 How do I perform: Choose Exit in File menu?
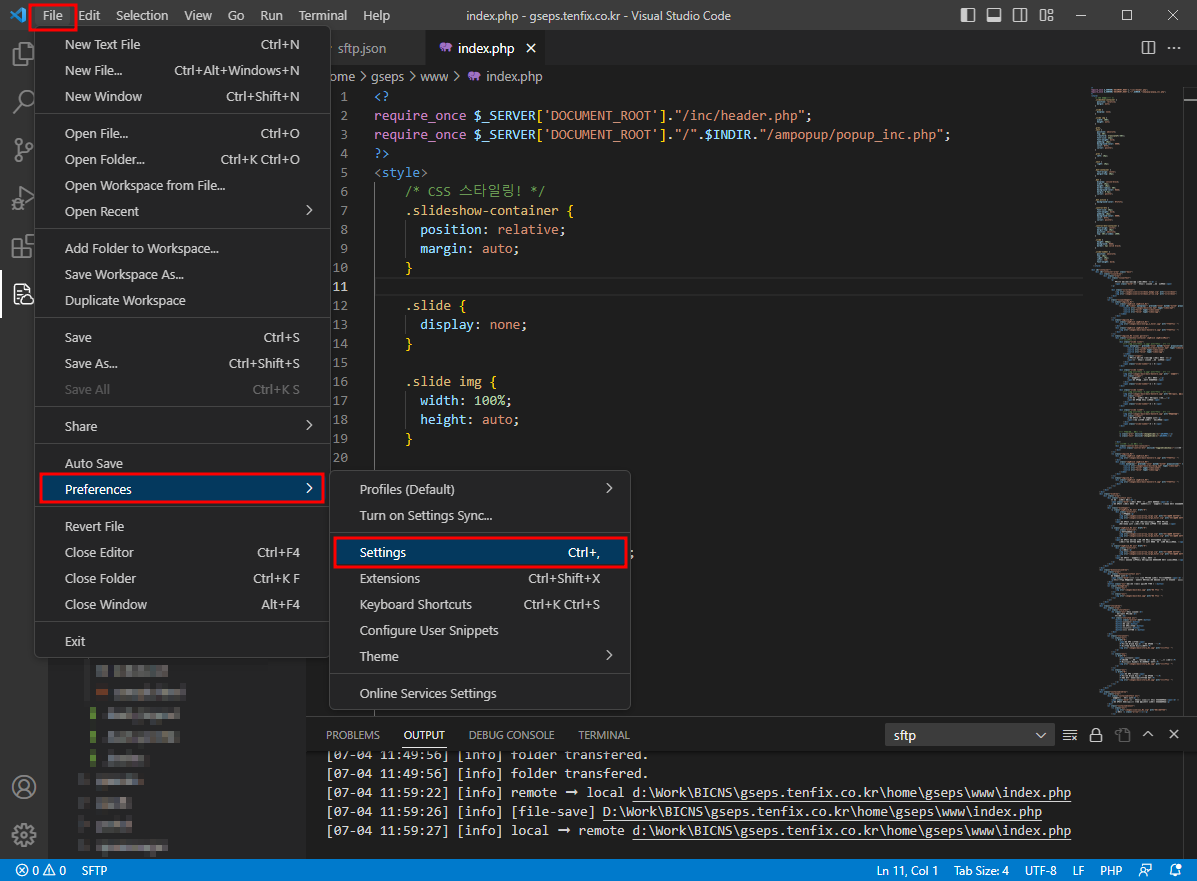tap(182, 641)
